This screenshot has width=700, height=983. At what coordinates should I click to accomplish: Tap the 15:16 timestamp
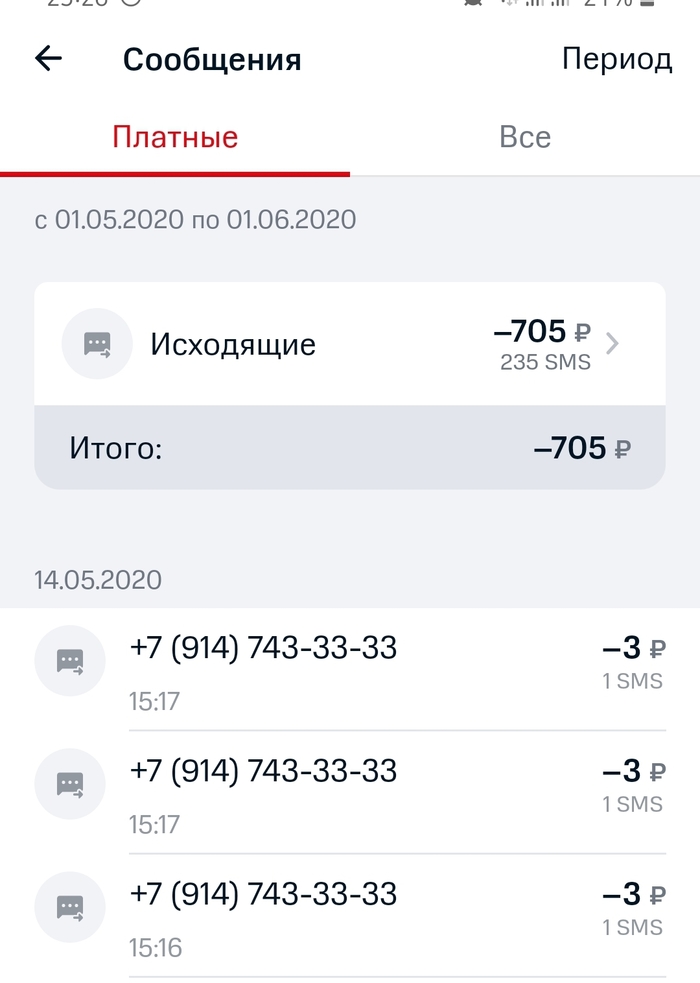(155, 947)
